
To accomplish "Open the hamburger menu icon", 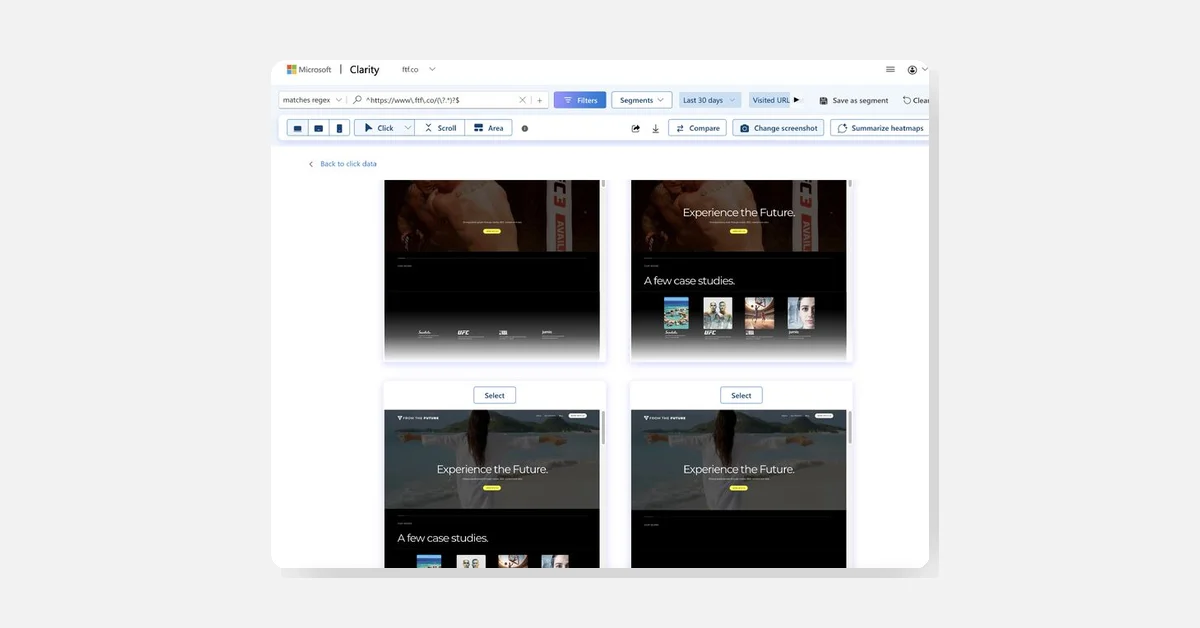I will 890,70.
